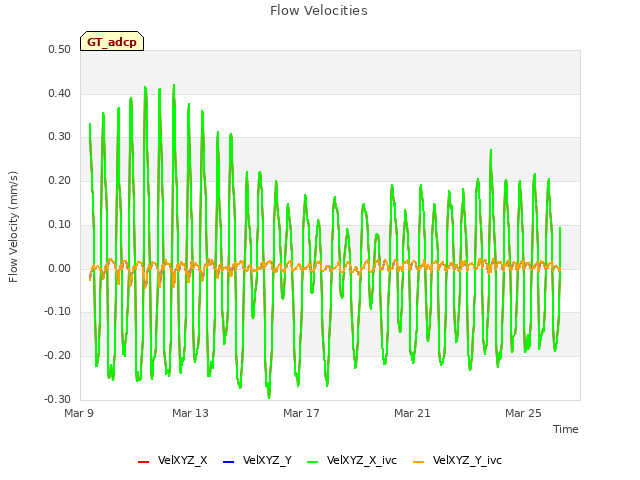Click the Mar 13 x-axis tick label
This screenshot has width=640, height=480.
point(190,413)
